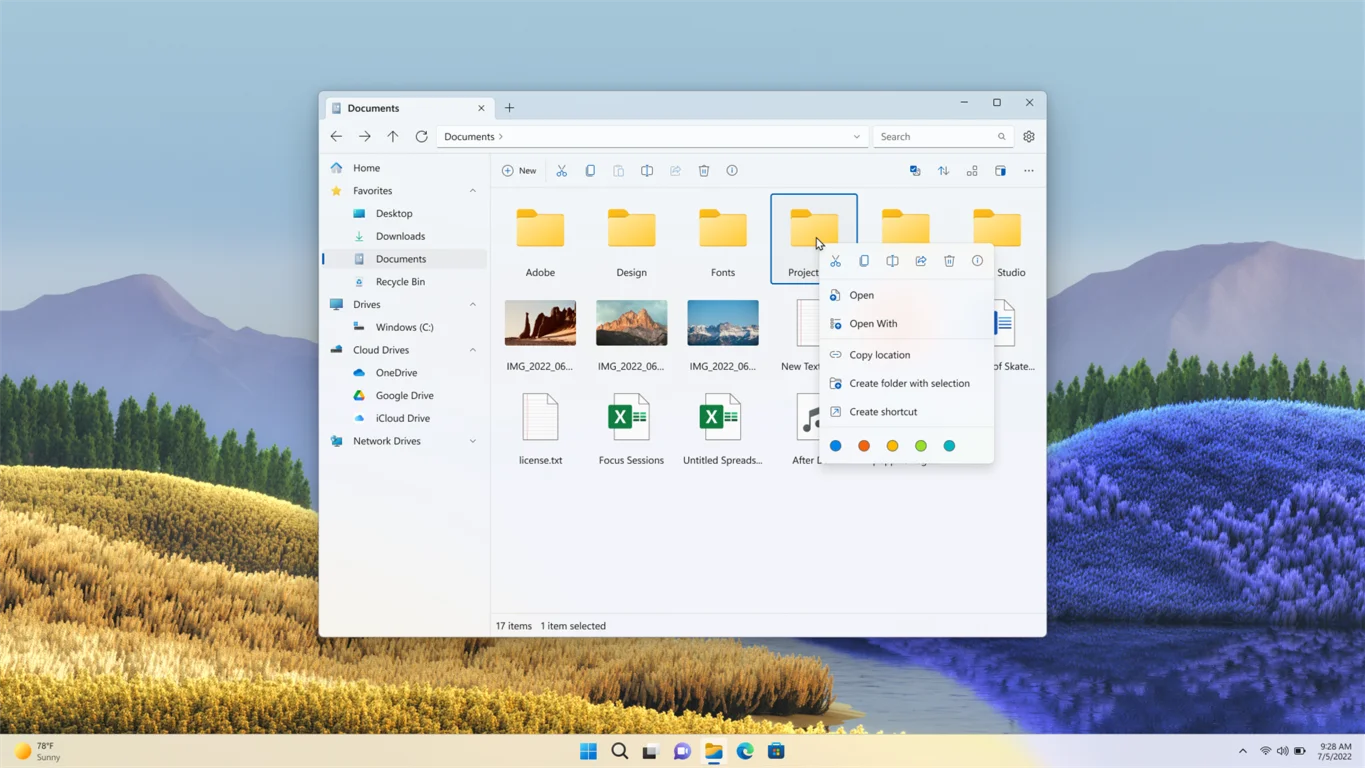1365x768 pixels.
Task: Click the Share icon in the context menu
Action: 921,261
